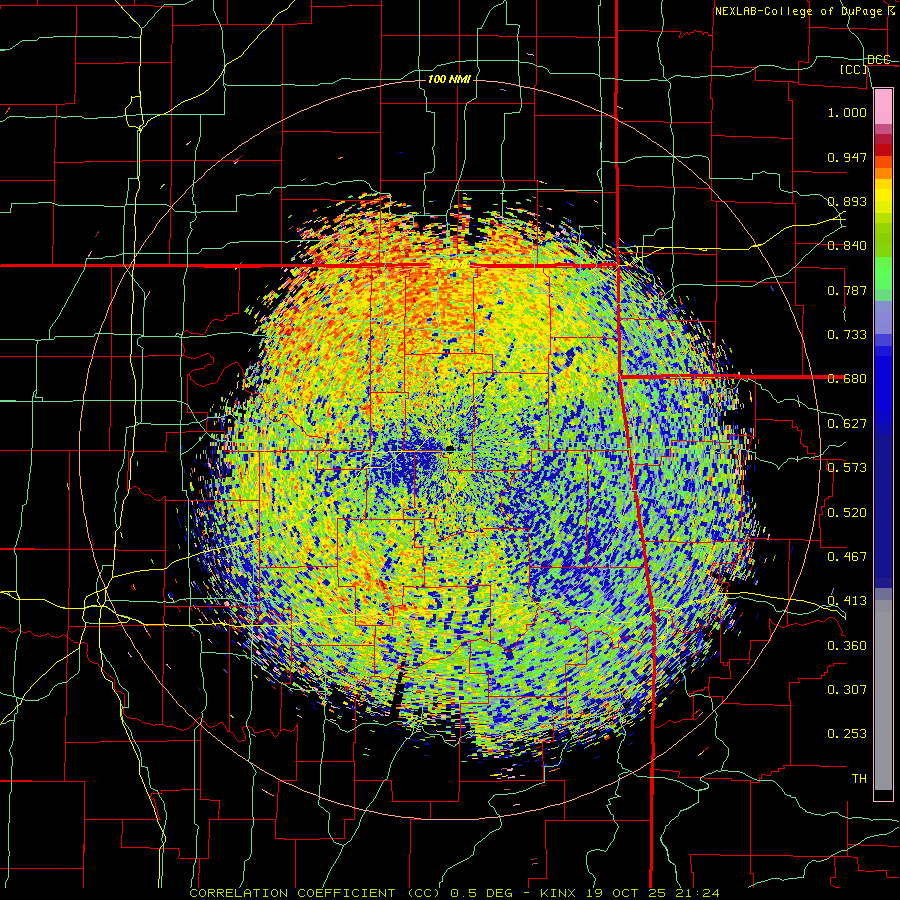Click the 0.733 legend value

click(847, 335)
